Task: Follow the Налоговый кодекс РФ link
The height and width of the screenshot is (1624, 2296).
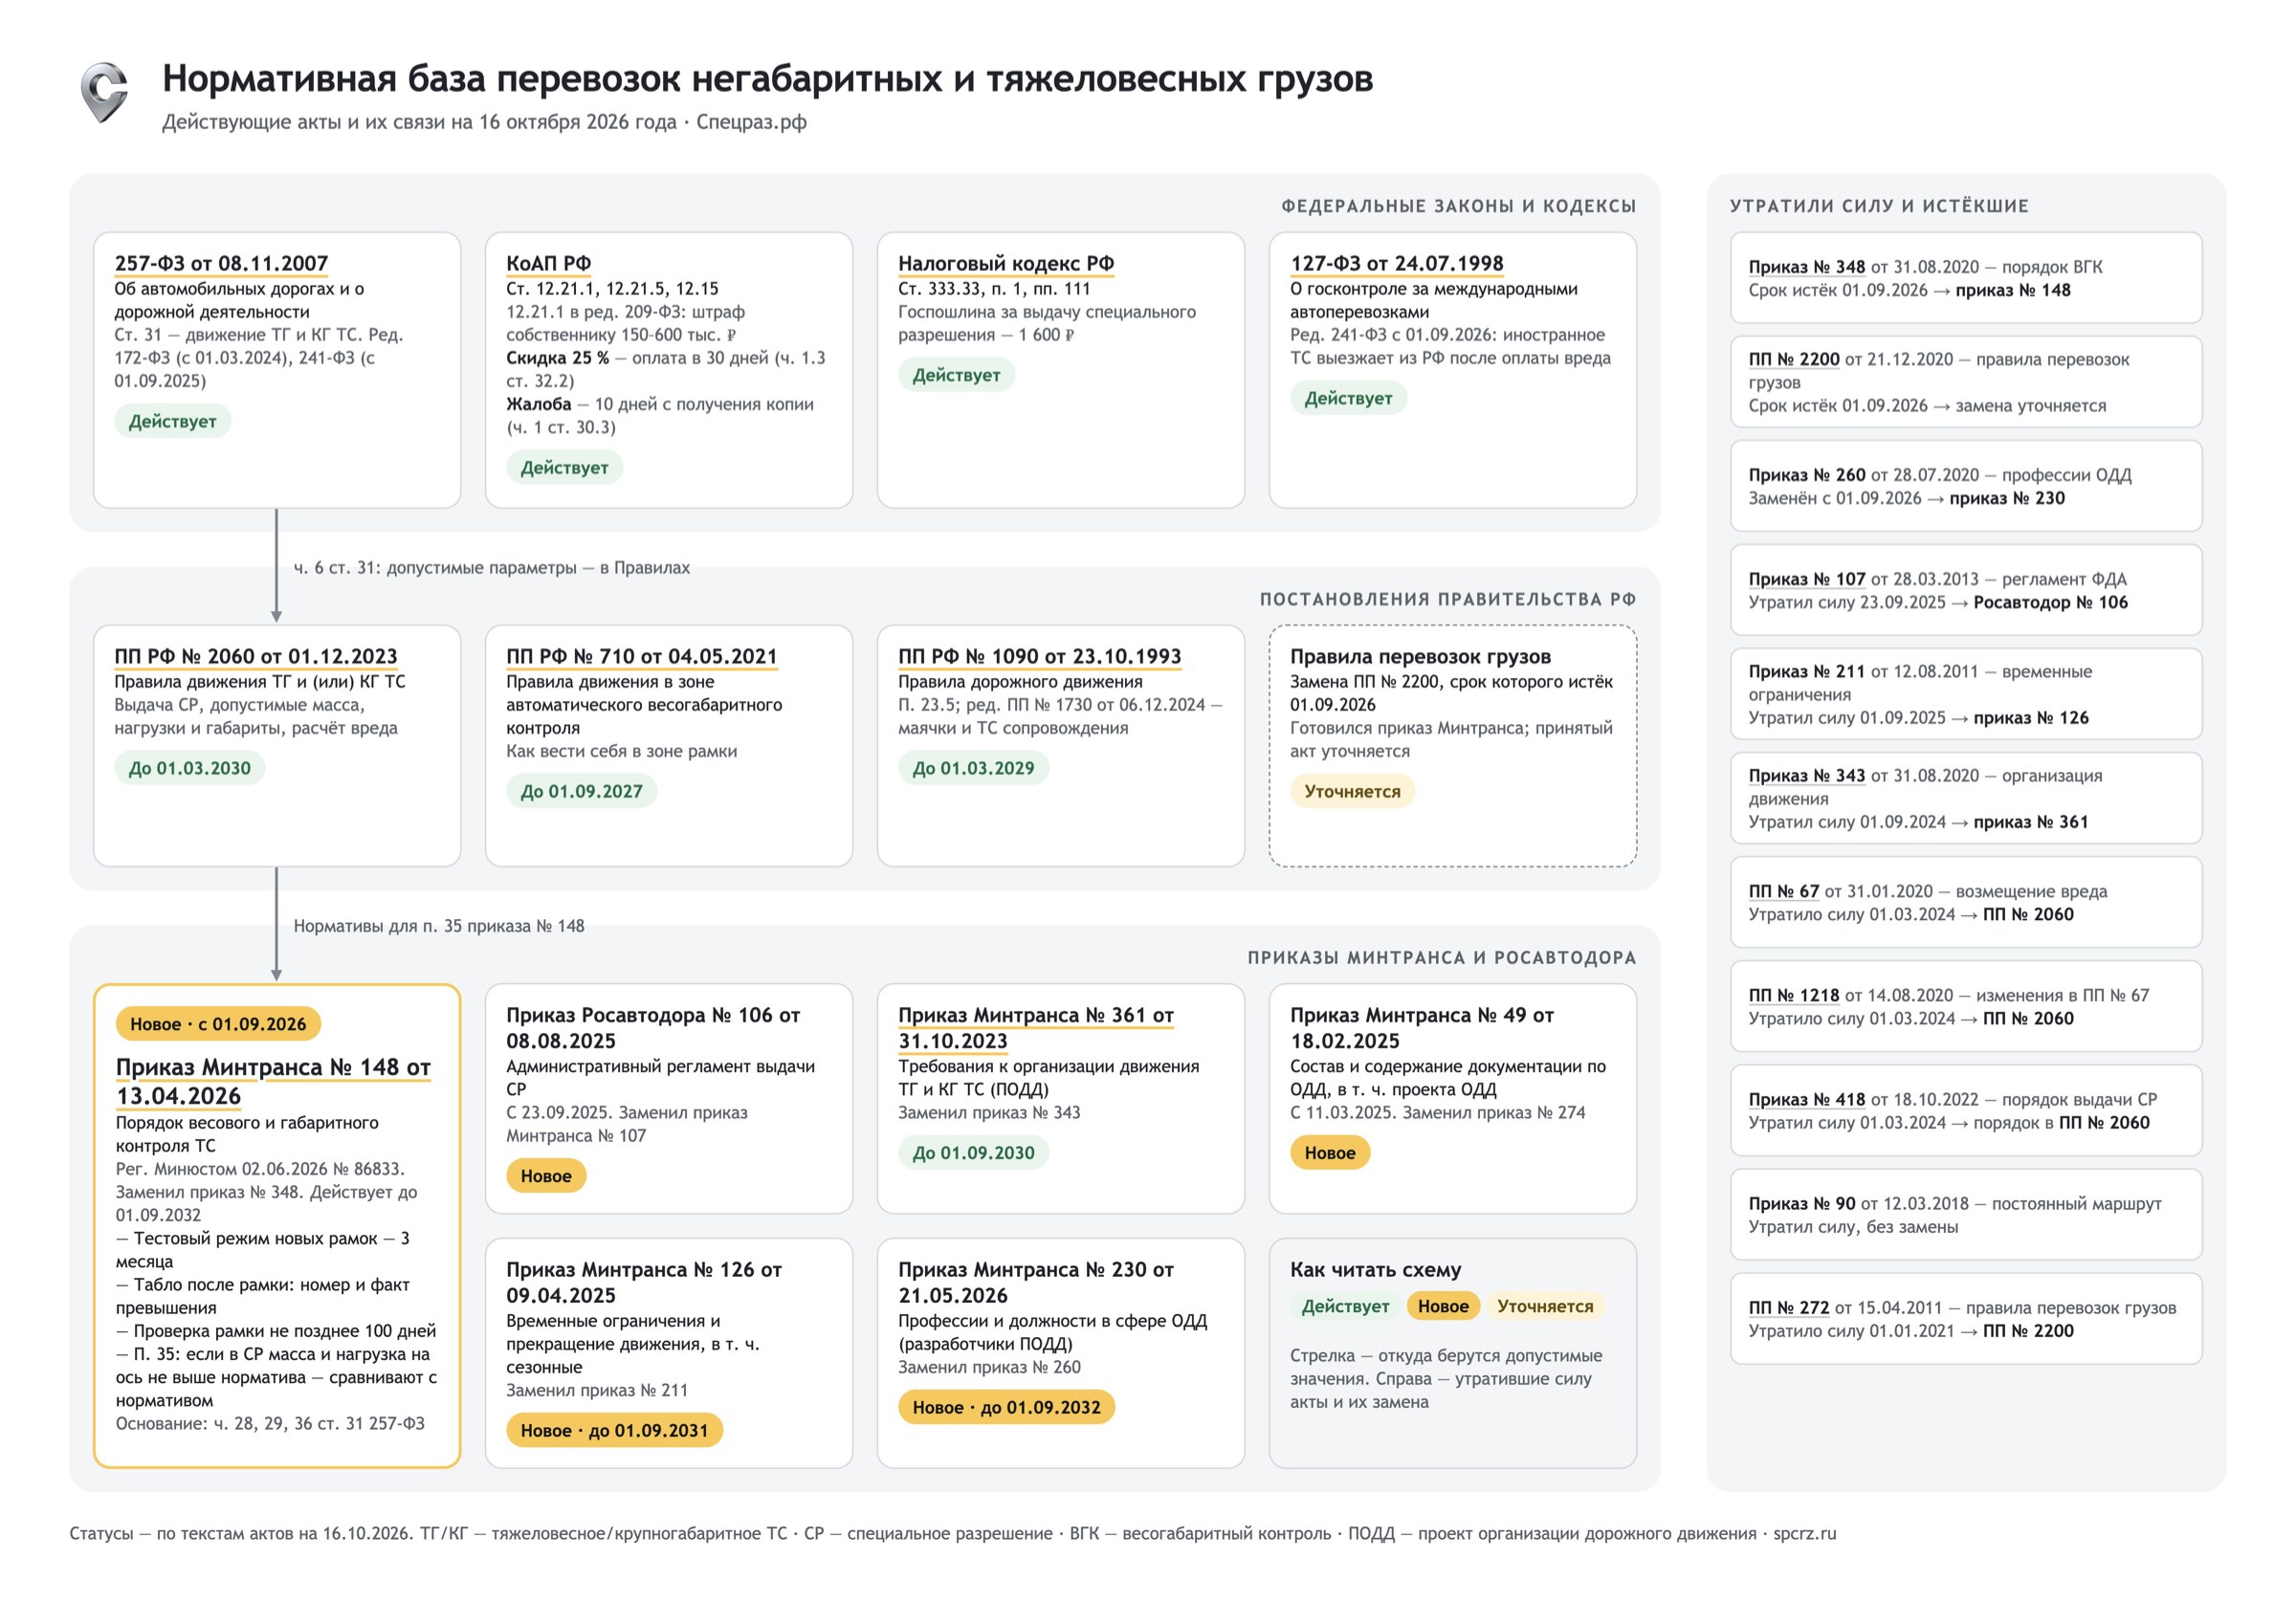Action: point(1006,263)
